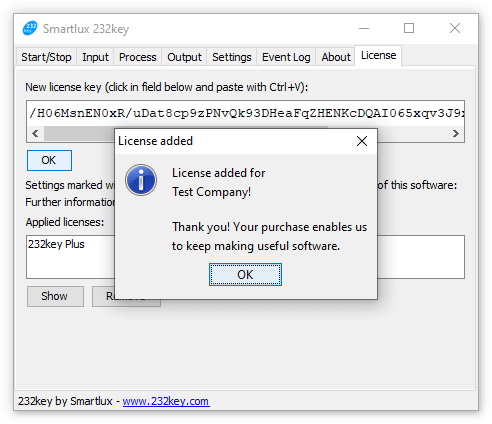
Task: Click the blue information icon in dialog
Action: point(141,180)
